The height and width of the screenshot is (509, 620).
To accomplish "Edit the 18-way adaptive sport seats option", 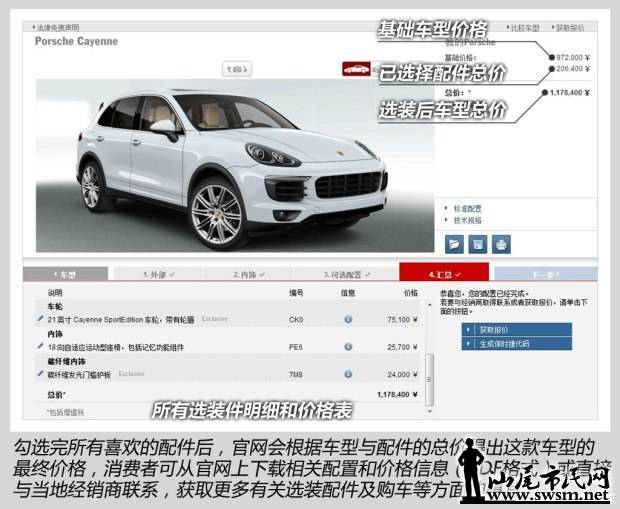I will click(40, 346).
